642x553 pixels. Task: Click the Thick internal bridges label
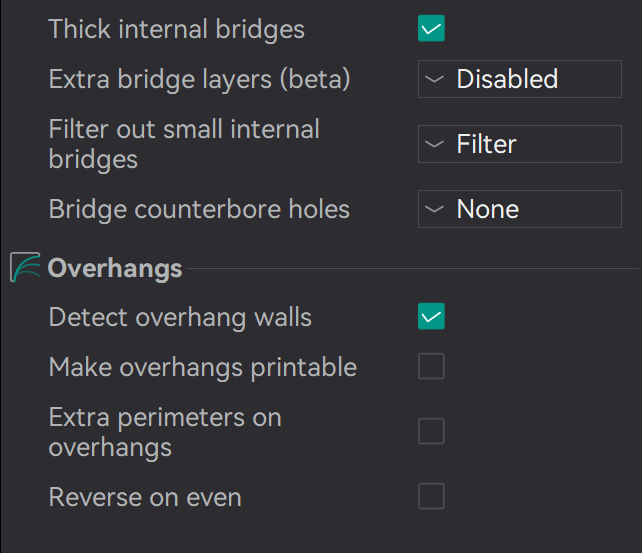(x=176, y=29)
